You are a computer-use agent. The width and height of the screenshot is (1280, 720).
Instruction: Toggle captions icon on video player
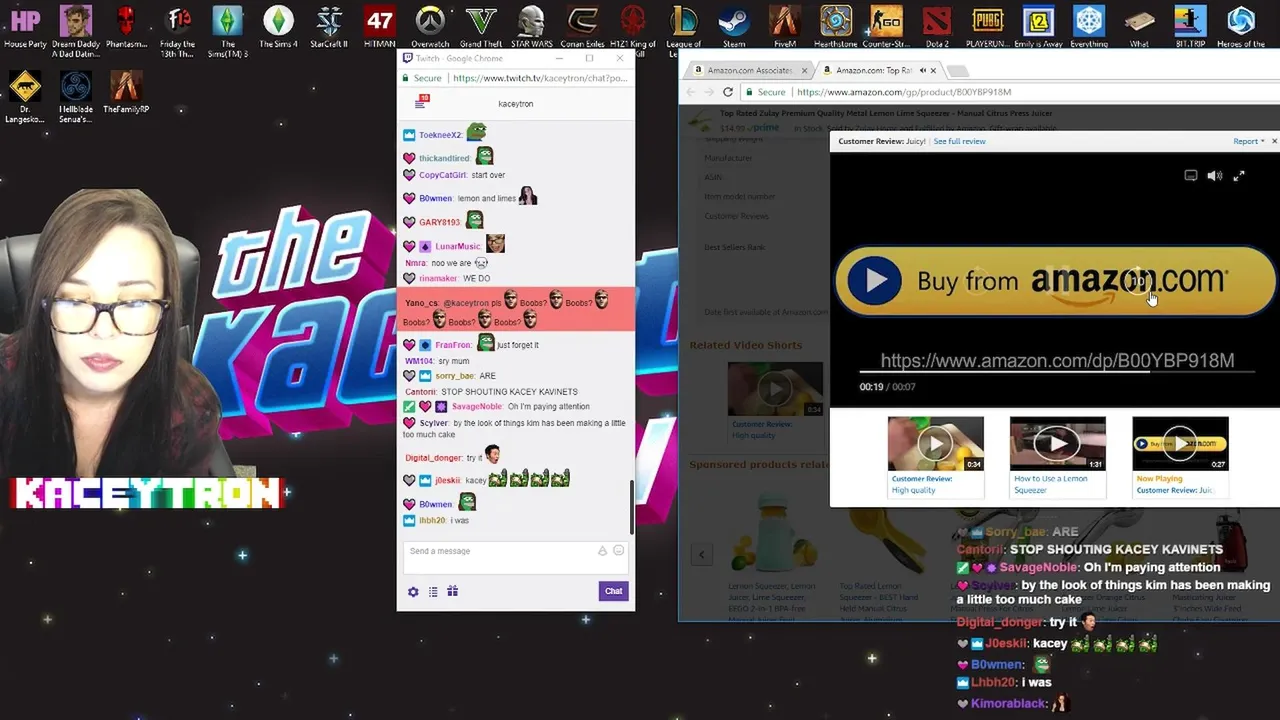pyautogui.click(x=1190, y=176)
